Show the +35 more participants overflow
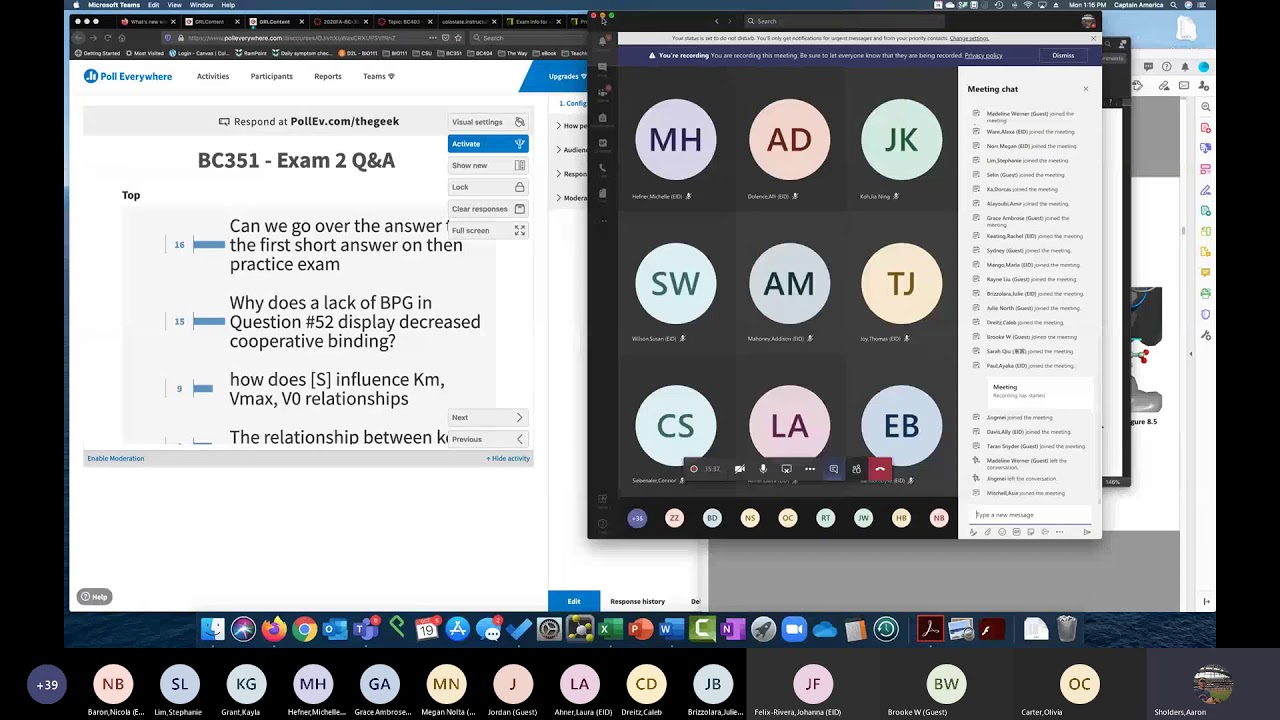The width and height of the screenshot is (1280, 720). pyautogui.click(x=637, y=518)
